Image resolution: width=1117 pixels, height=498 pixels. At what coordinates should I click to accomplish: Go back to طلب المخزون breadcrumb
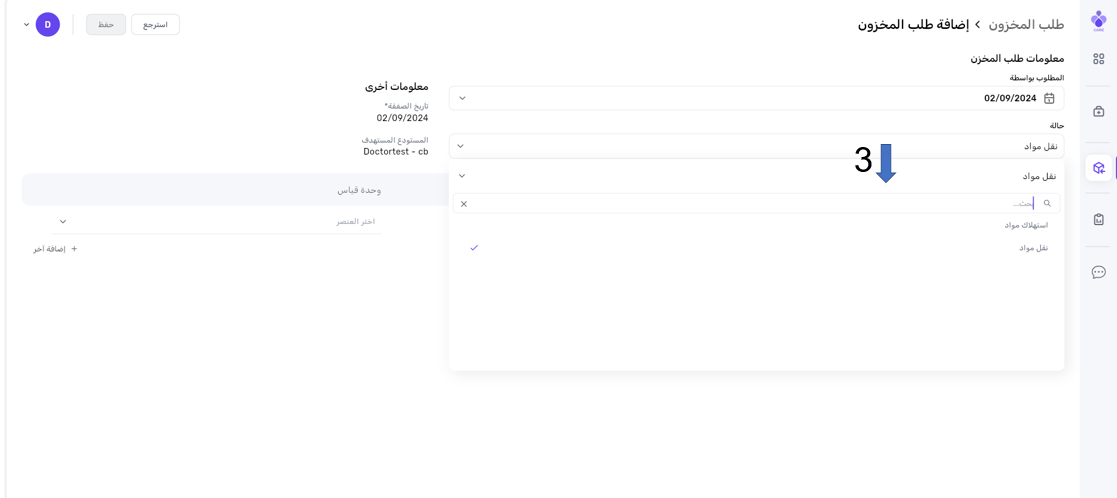pyautogui.click(x=1026, y=24)
